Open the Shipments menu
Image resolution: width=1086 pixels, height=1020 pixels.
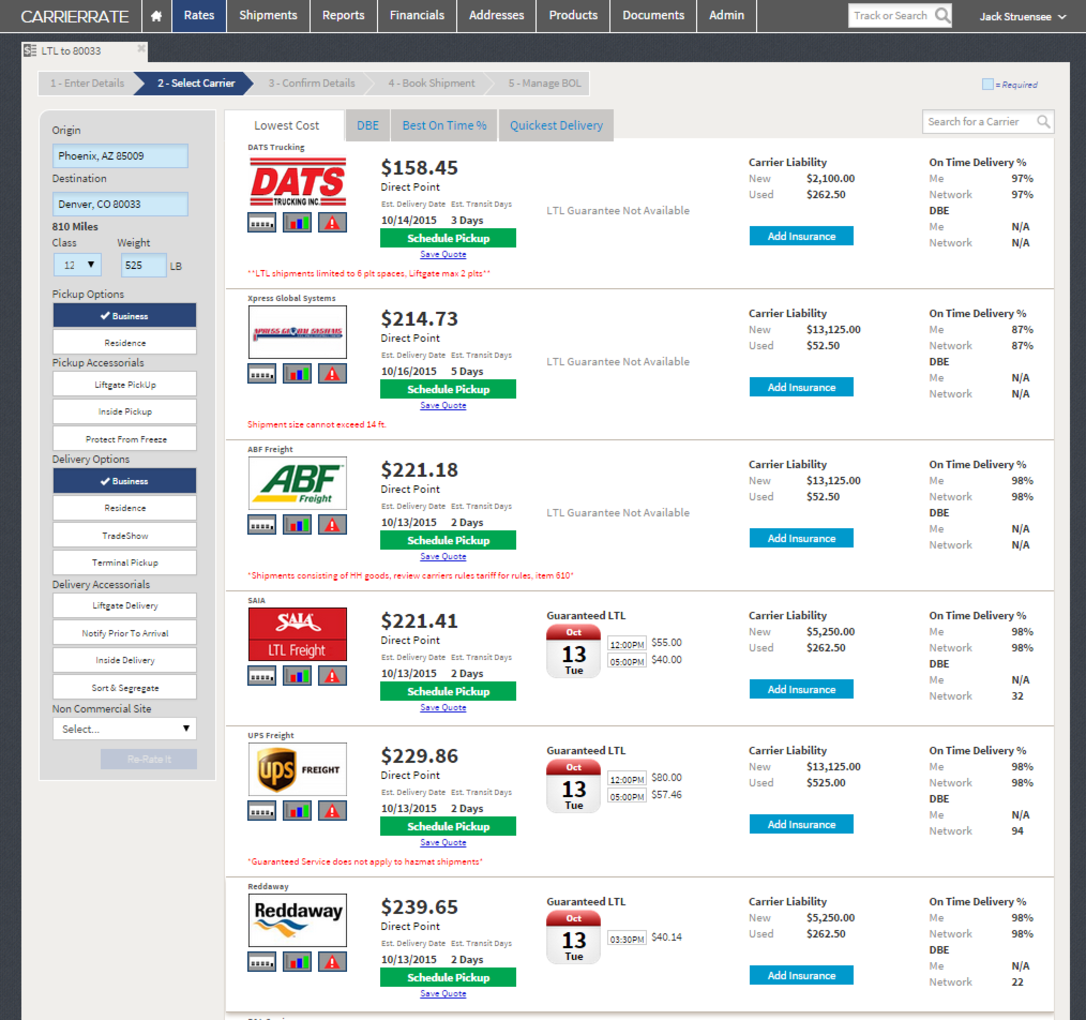point(268,16)
